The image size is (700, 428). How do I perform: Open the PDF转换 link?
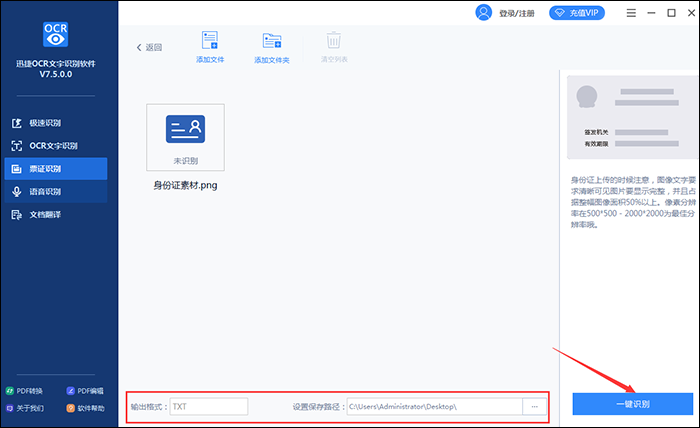tap(25, 391)
